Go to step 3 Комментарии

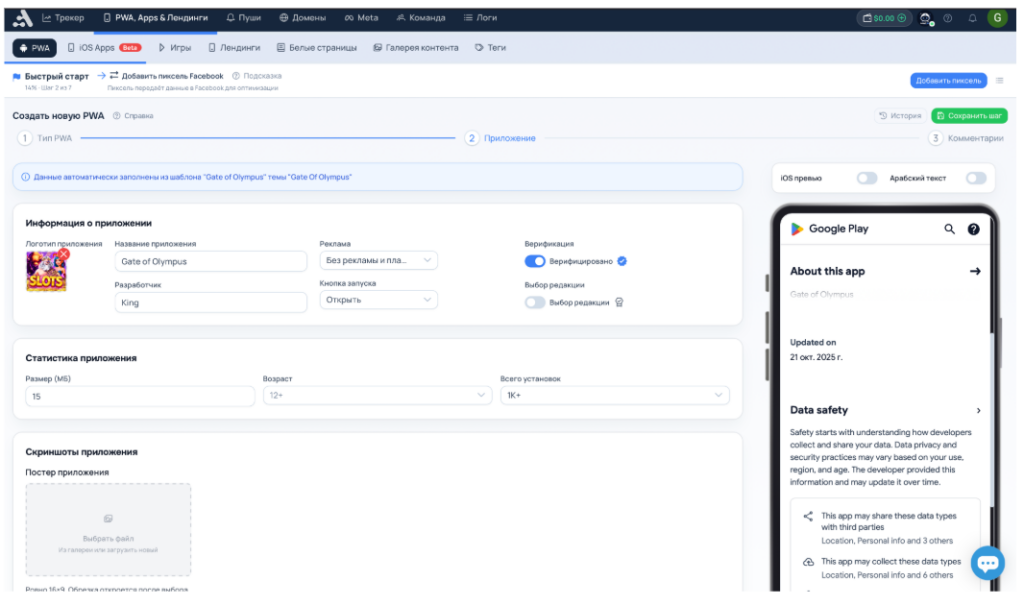[x=966, y=138]
